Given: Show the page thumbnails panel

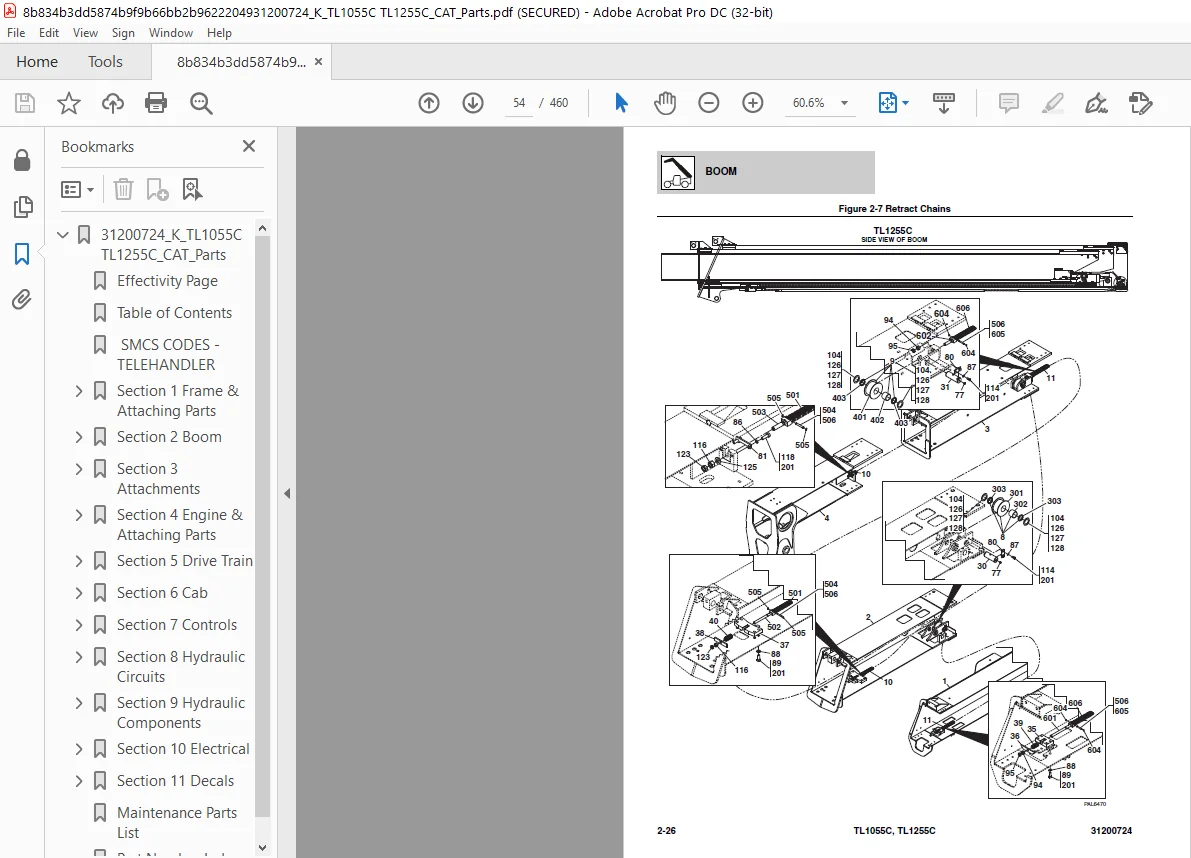Looking at the screenshot, I should pyautogui.click(x=23, y=207).
